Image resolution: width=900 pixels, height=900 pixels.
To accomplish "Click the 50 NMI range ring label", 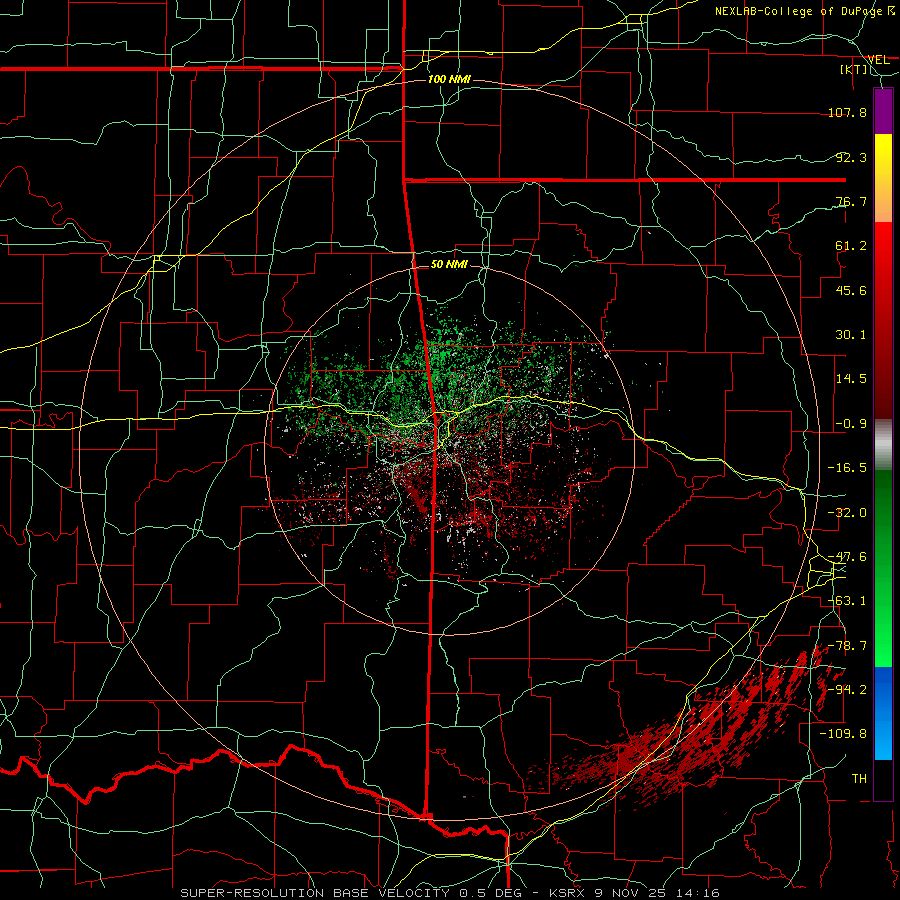I will coord(449,265).
